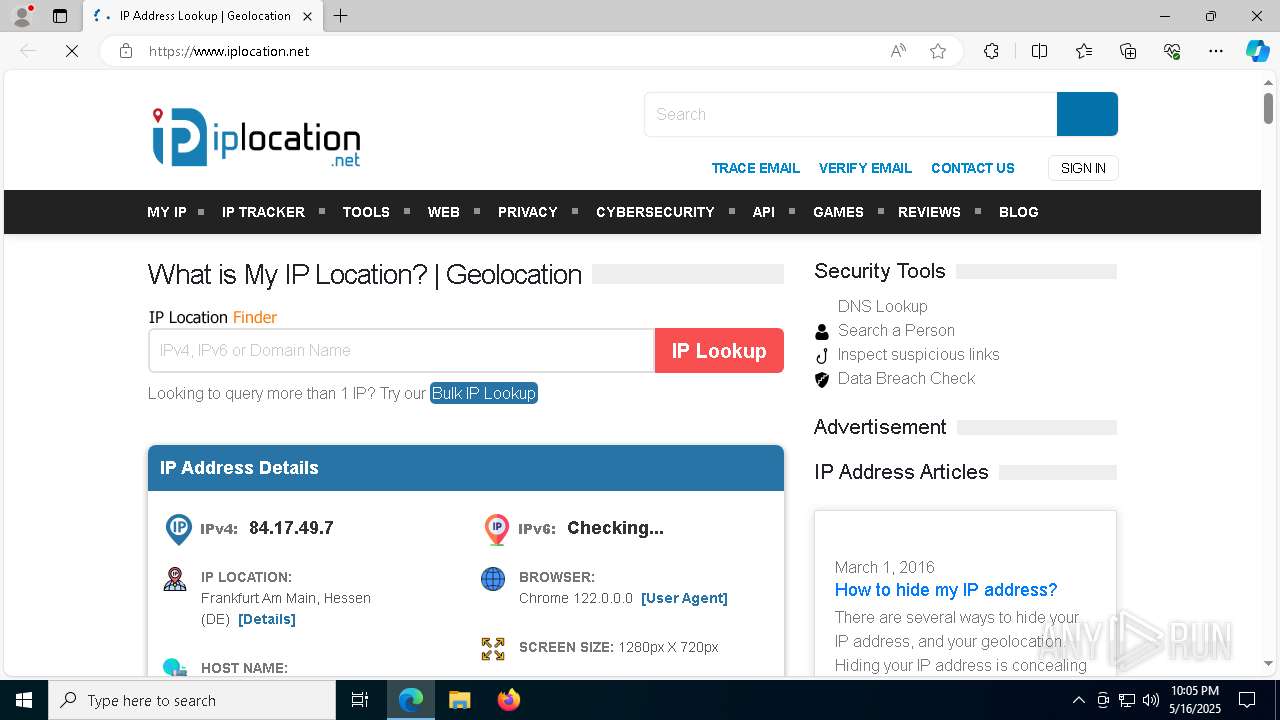Click the IPv4 address 84.17.49.7
Image resolution: width=1280 pixels, height=720 pixels.
[x=291, y=528]
